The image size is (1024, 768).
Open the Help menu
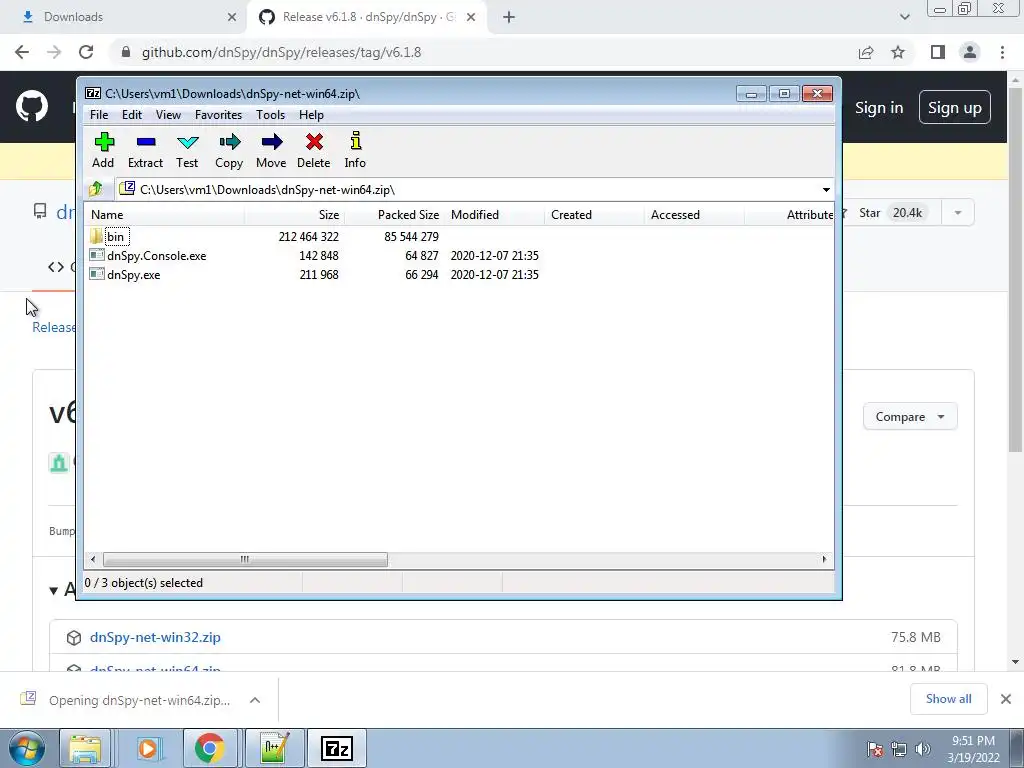312,114
